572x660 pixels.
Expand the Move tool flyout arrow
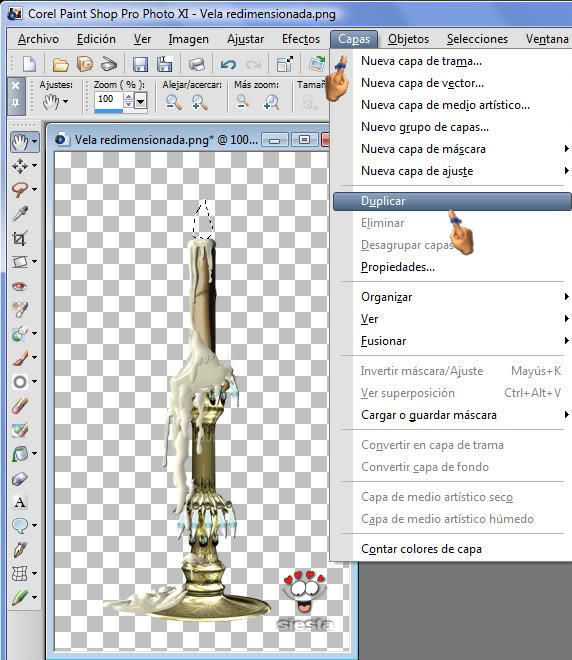click(35, 166)
